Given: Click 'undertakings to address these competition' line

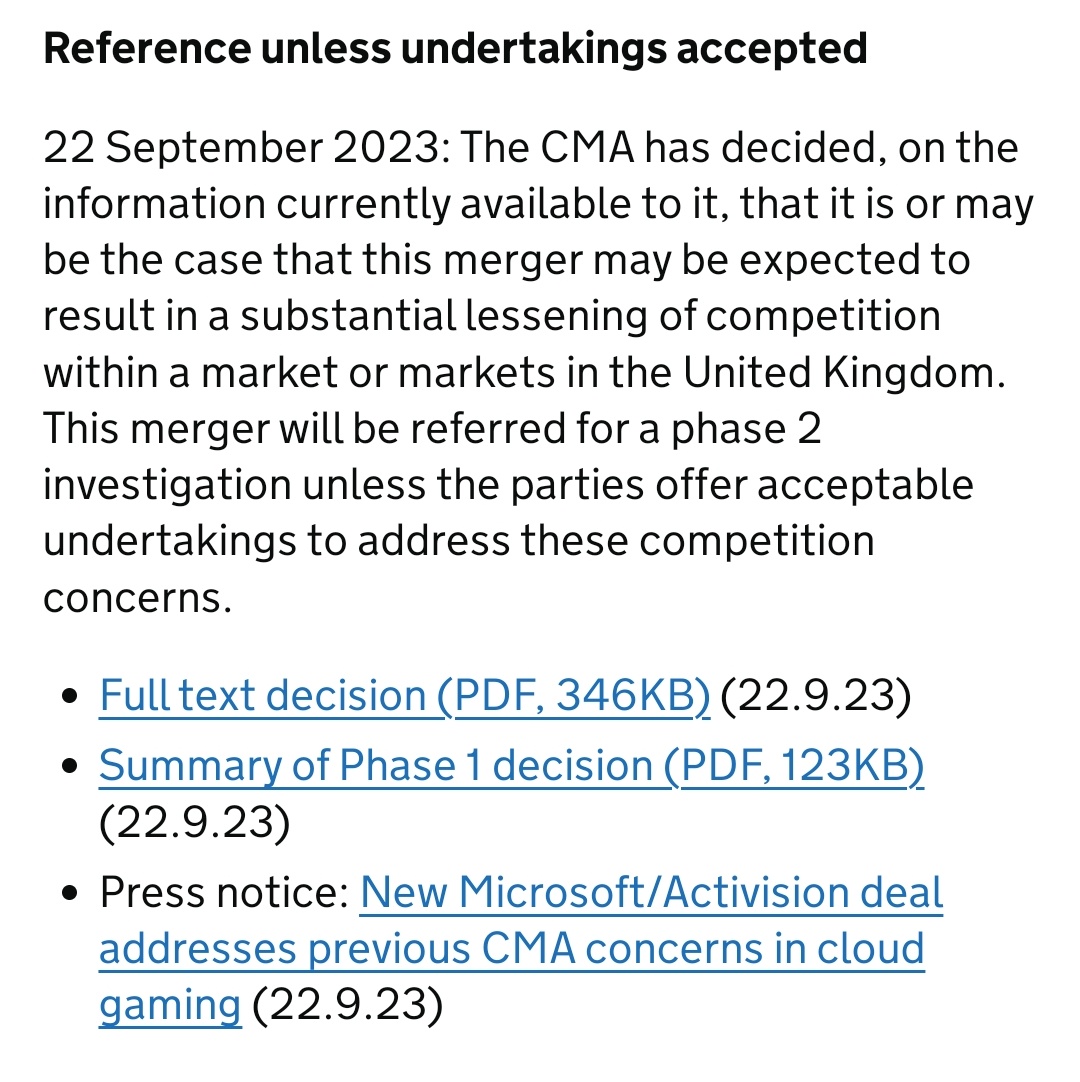Looking at the screenshot, I should coord(459,541).
